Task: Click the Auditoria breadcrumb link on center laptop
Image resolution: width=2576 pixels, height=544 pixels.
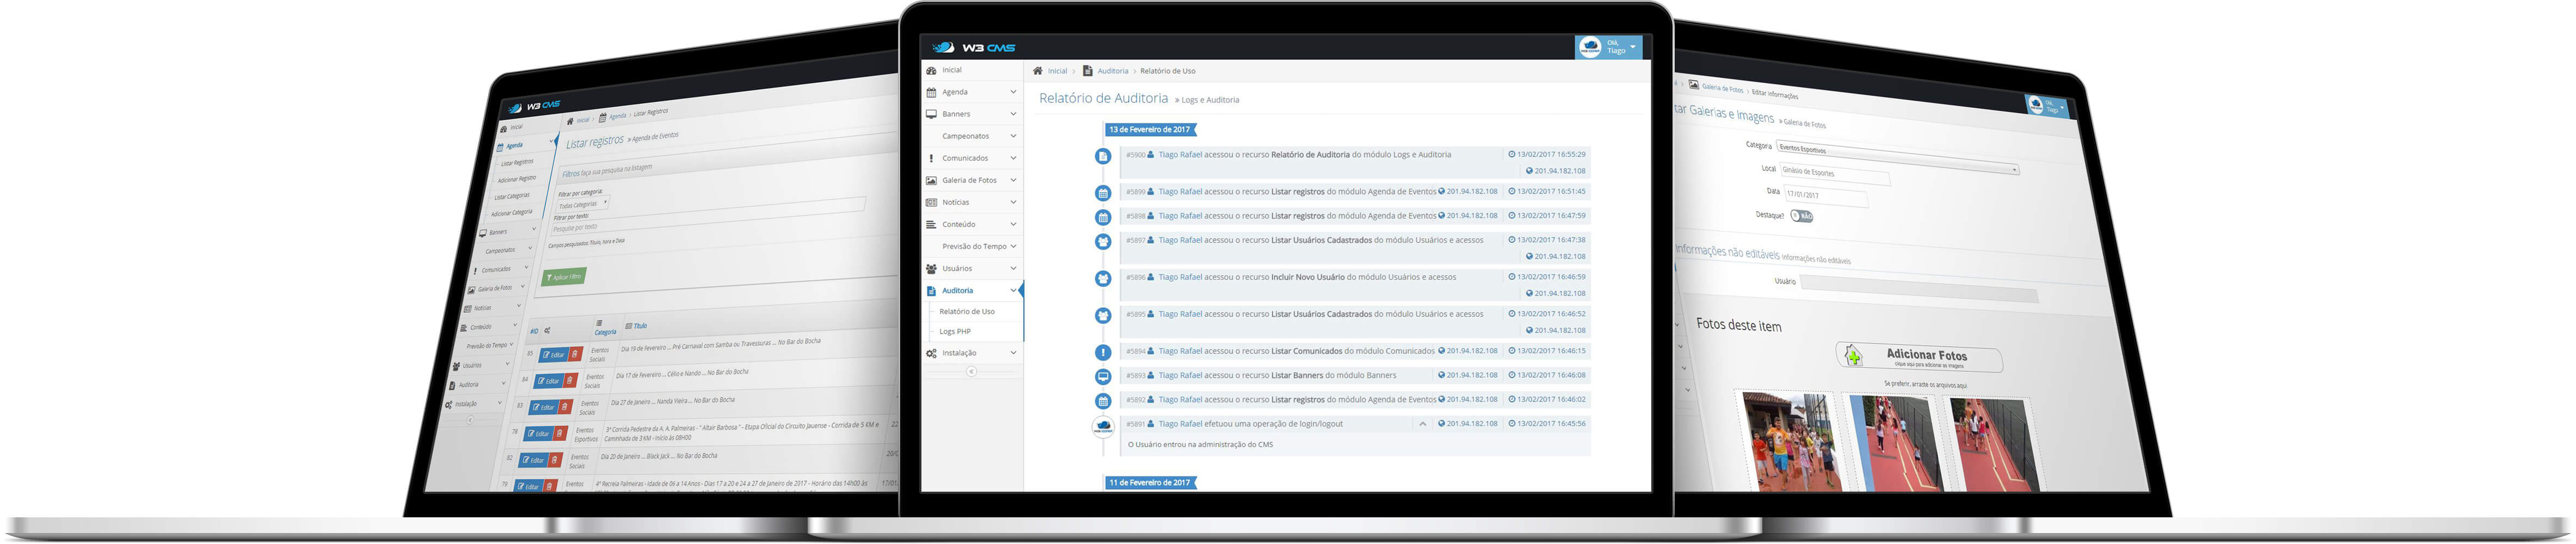Action: click(x=1112, y=71)
